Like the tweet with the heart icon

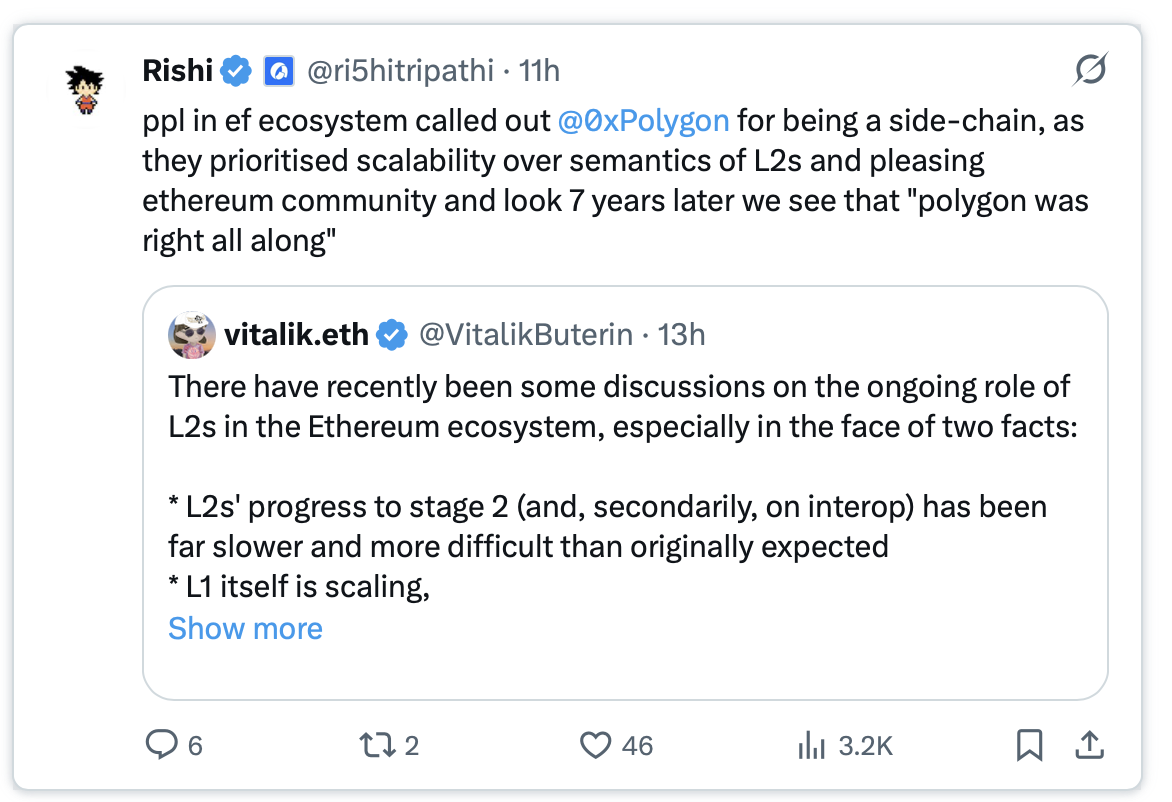596,745
